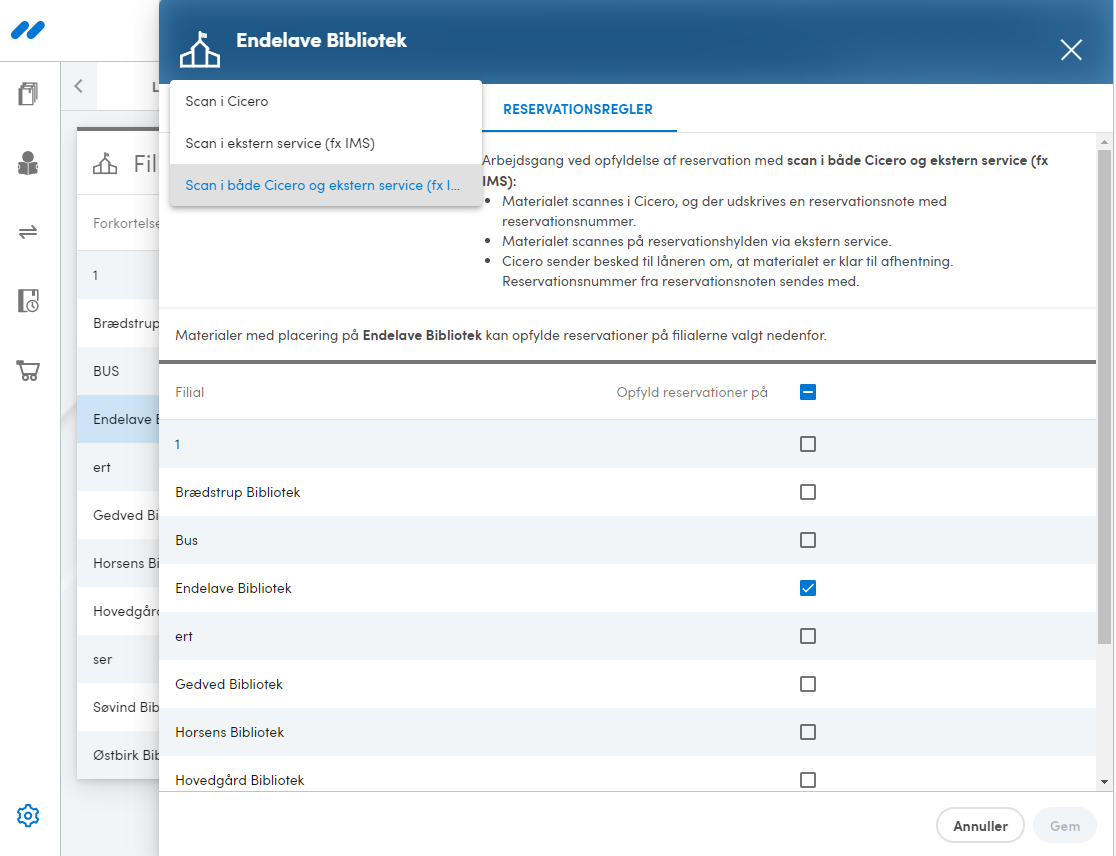Click 'Endelave Bibliotek' name in dialog table
Image resolution: width=1116 pixels, height=856 pixels.
(x=233, y=588)
